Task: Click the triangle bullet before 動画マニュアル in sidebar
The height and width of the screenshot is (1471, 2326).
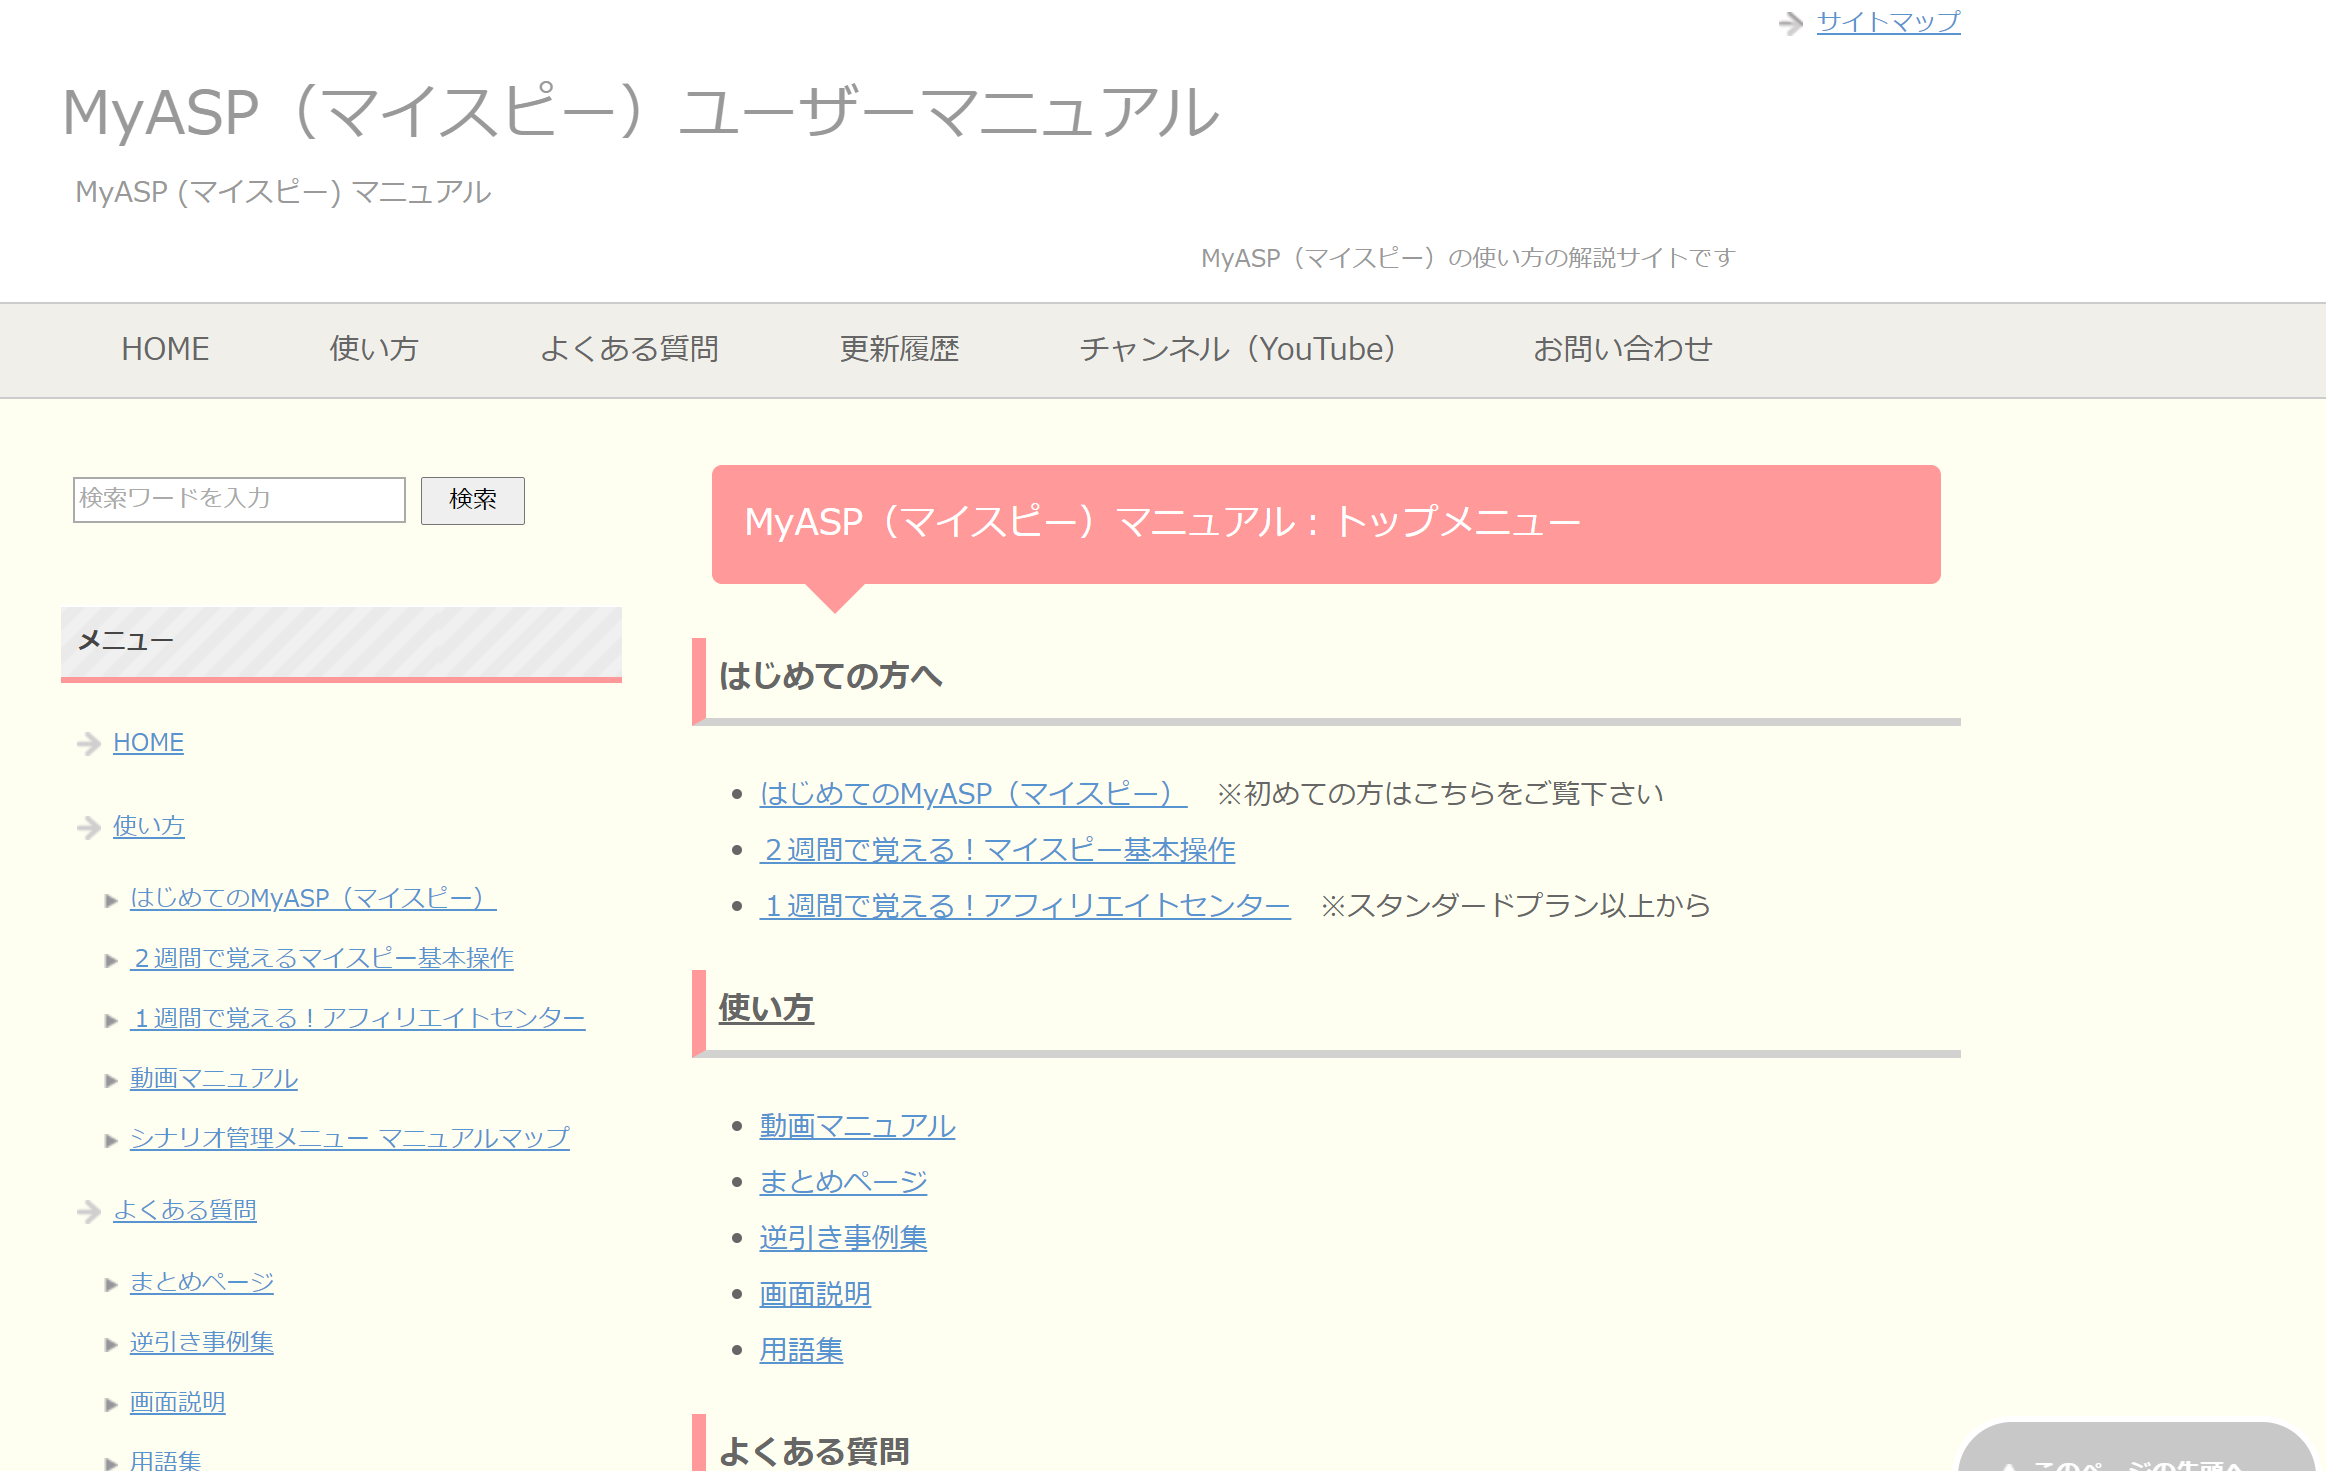Action: pos(111,1081)
